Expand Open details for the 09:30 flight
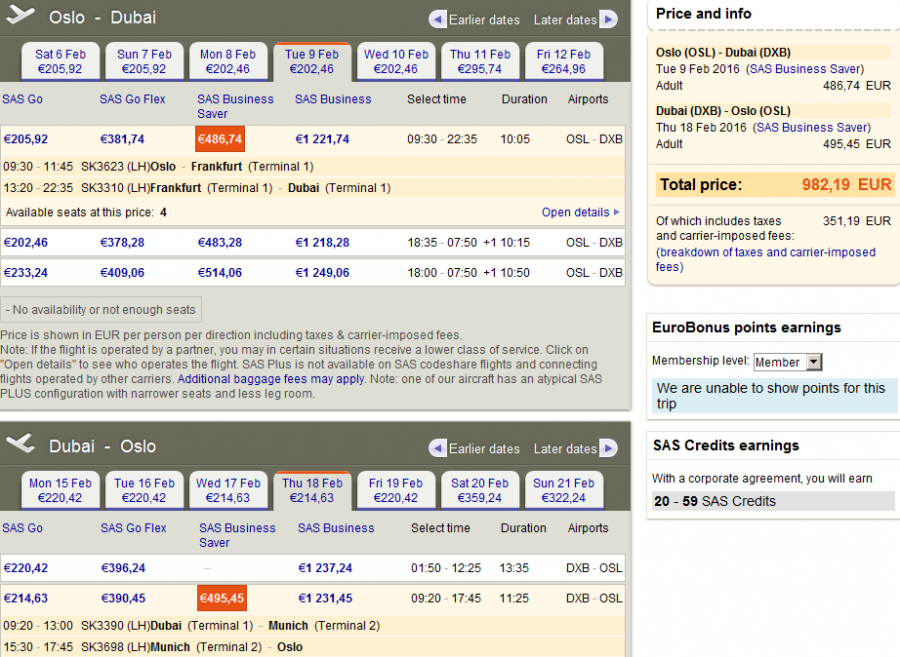Image resolution: width=900 pixels, height=657 pixels. pyautogui.click(x=580, y=212)
